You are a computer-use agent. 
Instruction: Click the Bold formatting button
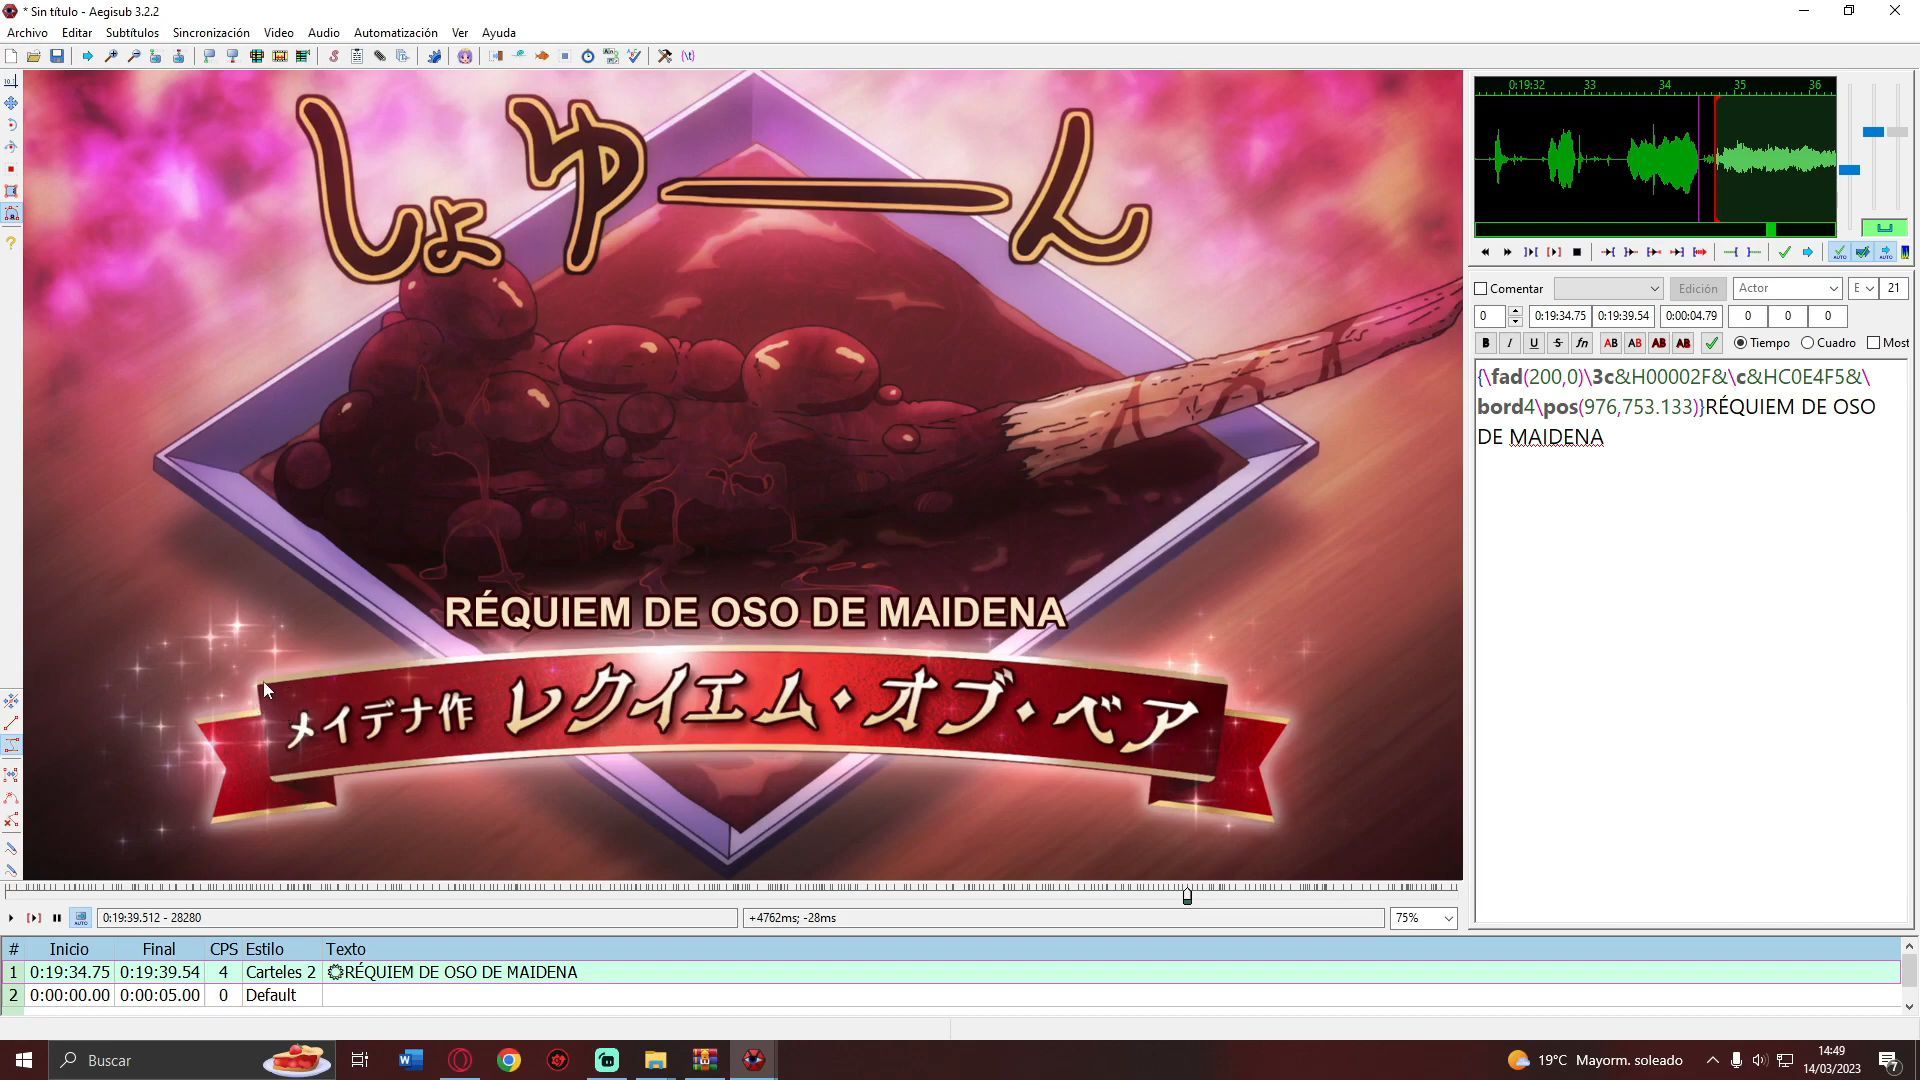pyautogui.click(x=1486, y=343)
